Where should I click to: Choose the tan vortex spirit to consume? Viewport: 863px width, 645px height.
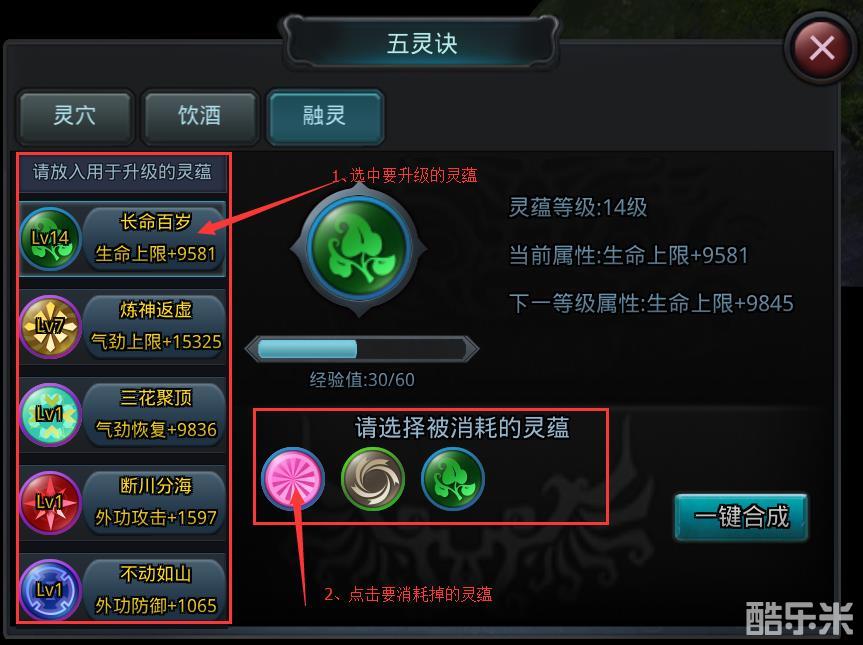tap(373, 479)
